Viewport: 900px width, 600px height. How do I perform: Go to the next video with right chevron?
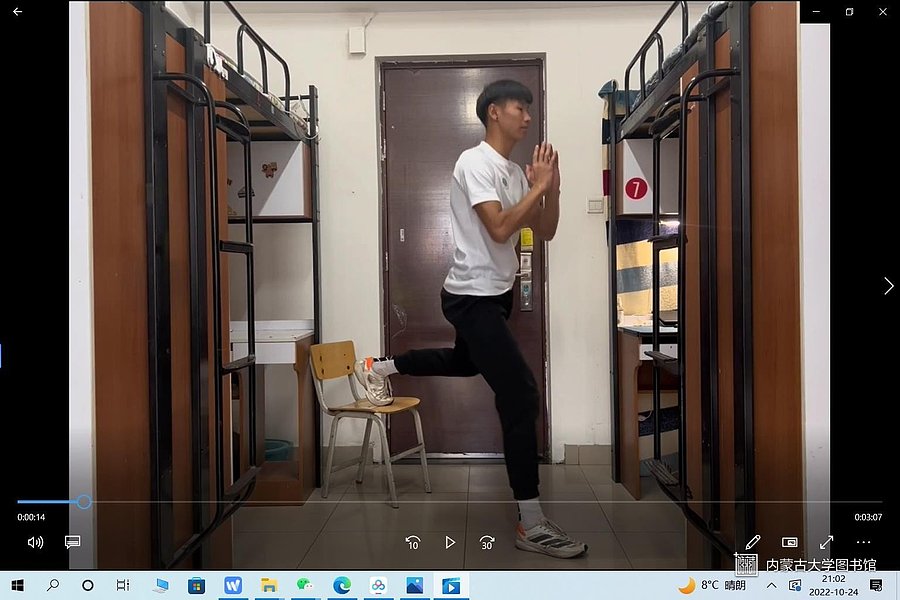pyautogui.click(x=889, y=286)
